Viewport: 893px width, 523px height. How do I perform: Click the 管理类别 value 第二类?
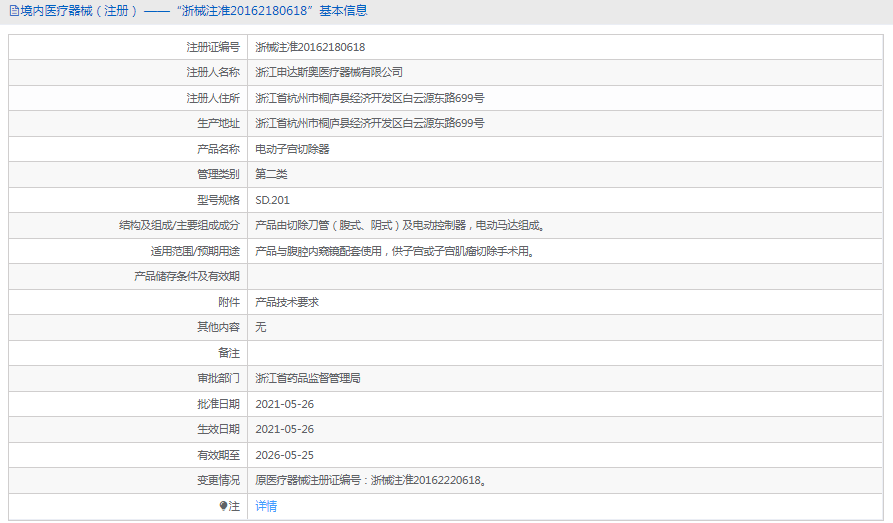tap(272, 174)
